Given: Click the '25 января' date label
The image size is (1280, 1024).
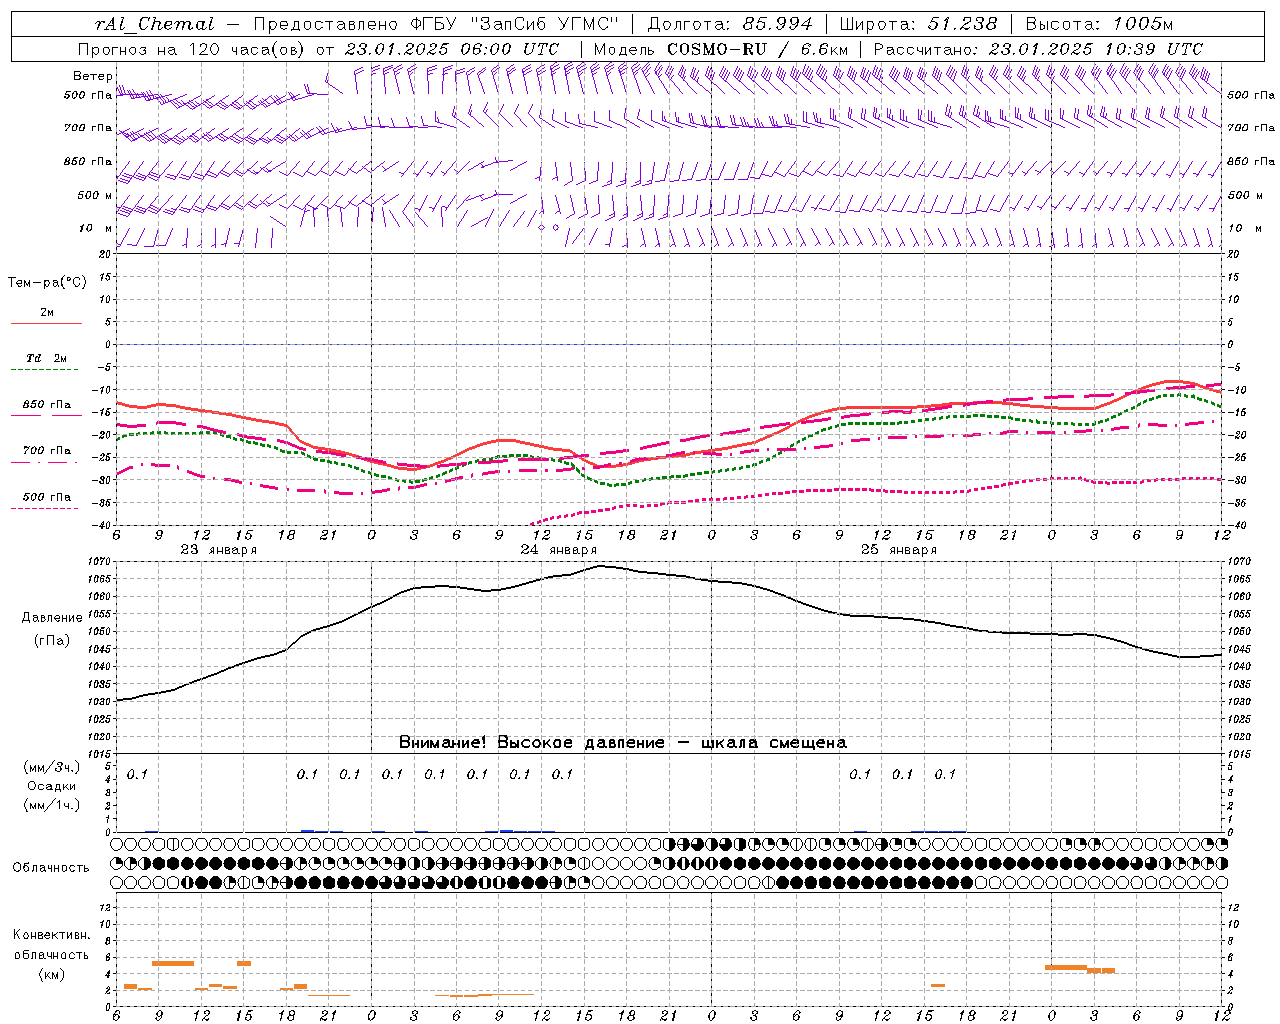Looking at the screenshot, I should click(x=898, y=550).
